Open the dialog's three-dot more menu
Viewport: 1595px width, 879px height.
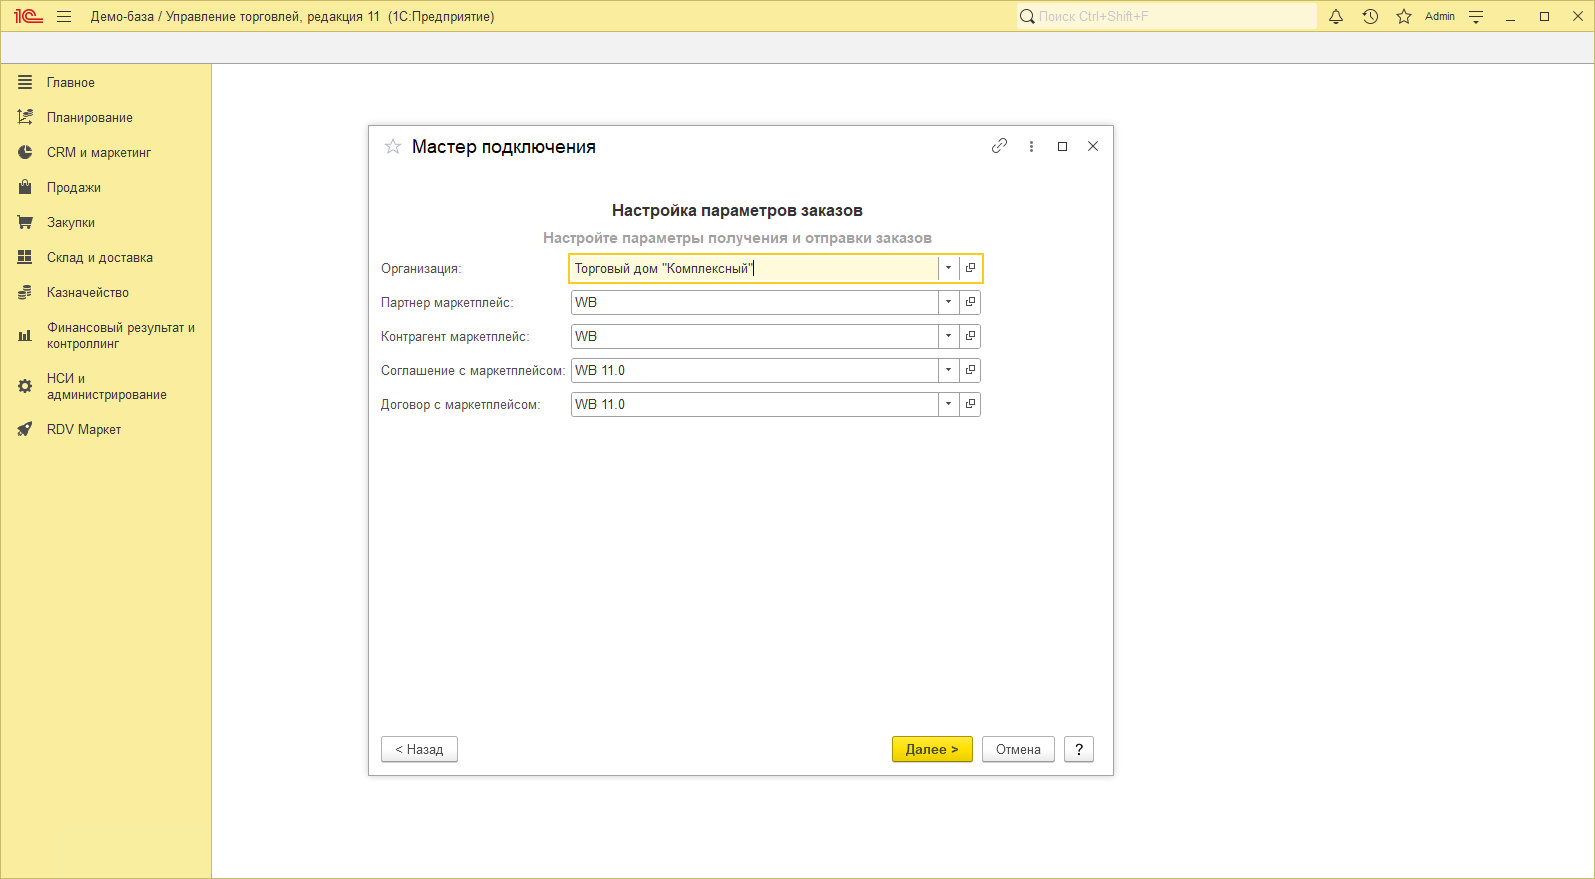coord(1031,146)
